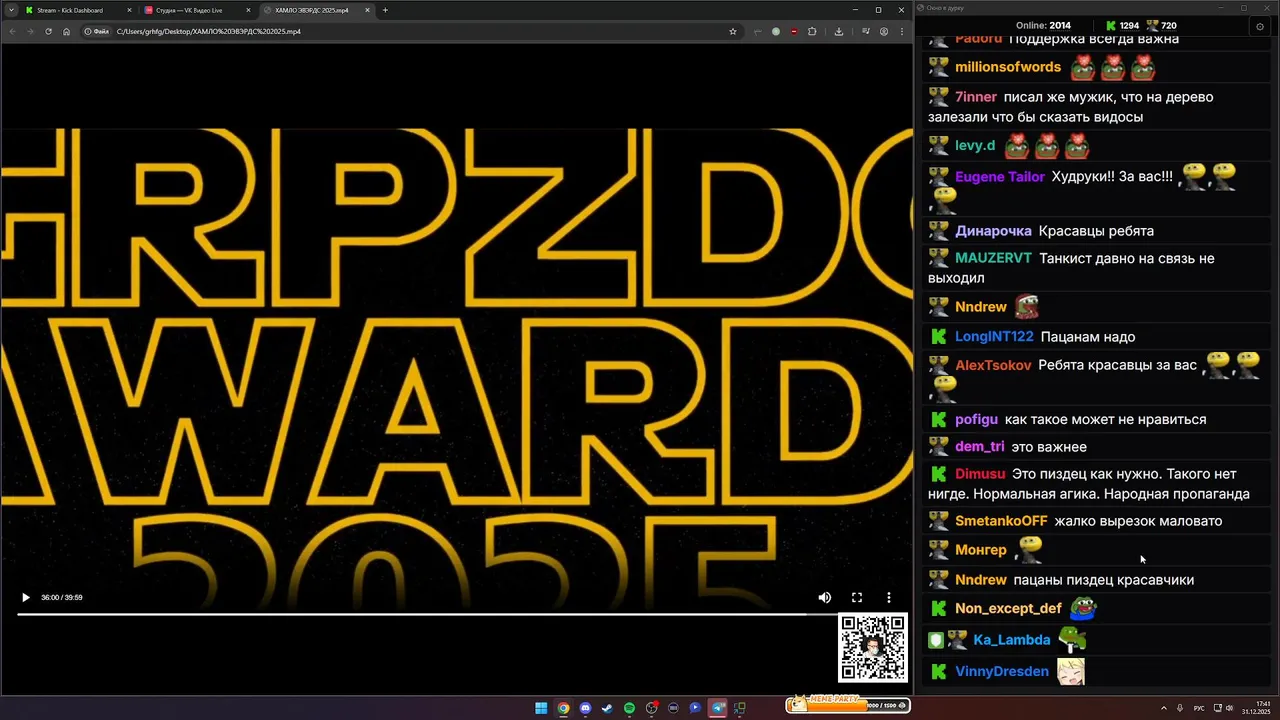Click username pofigu in chat
This screenshot has height=720, width=1280.
[976, 420]
